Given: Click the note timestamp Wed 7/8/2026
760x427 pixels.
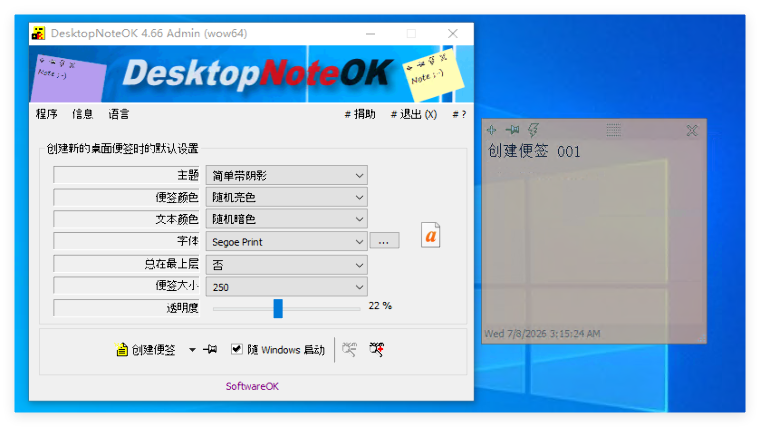Looking at the screenshot, I should [542, 333].
